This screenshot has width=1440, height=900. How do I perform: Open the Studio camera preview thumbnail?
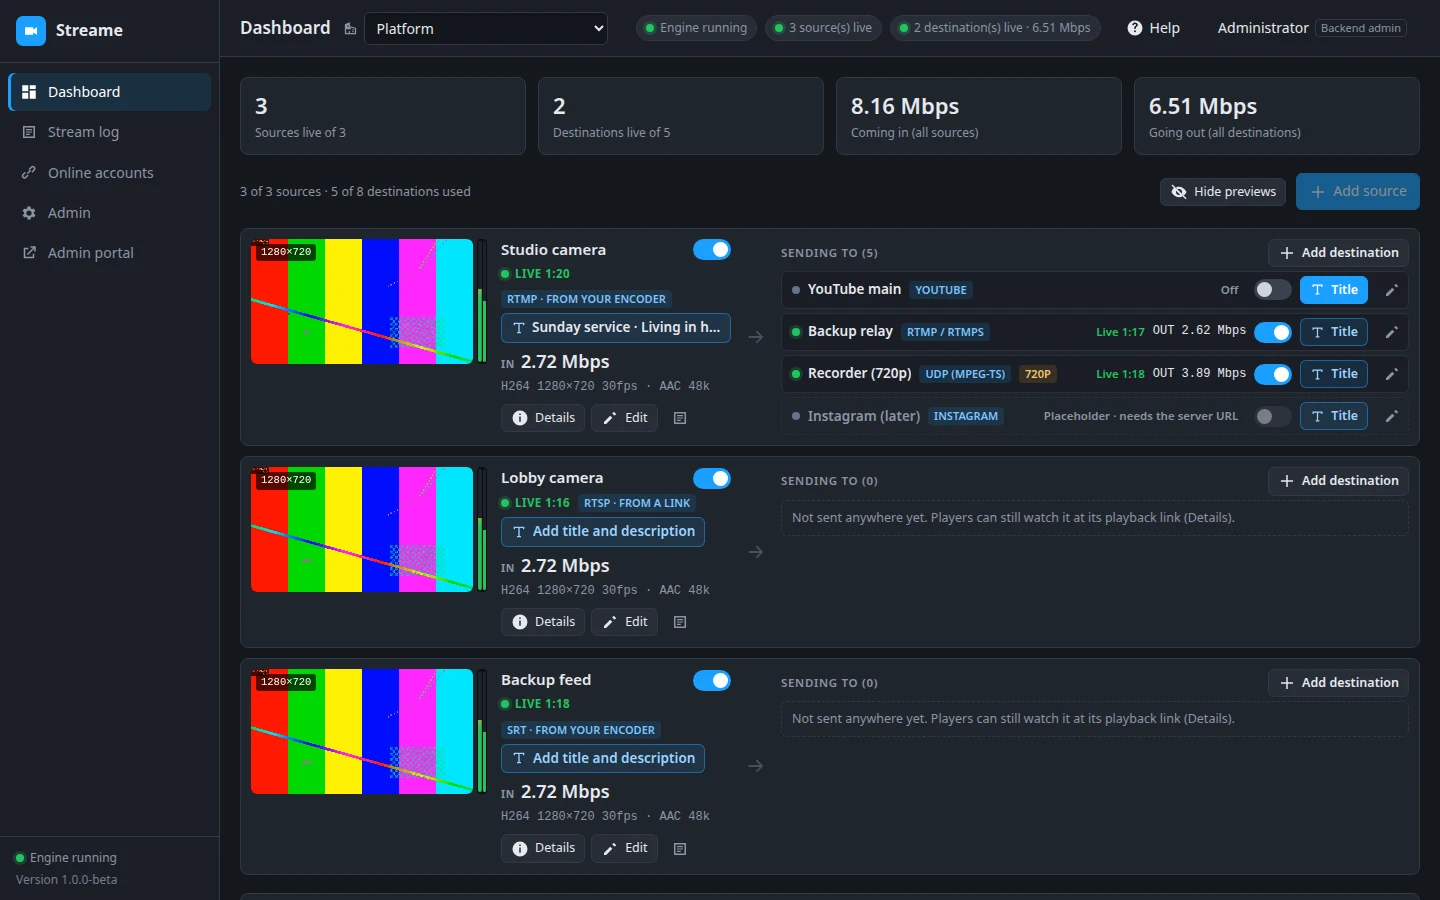click(362, 301)
